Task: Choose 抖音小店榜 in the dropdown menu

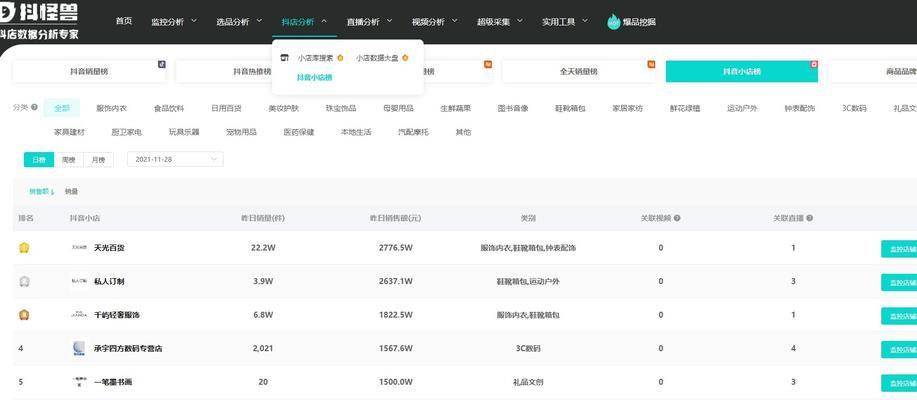Action: pyautogui.click(x=315, y=77)
